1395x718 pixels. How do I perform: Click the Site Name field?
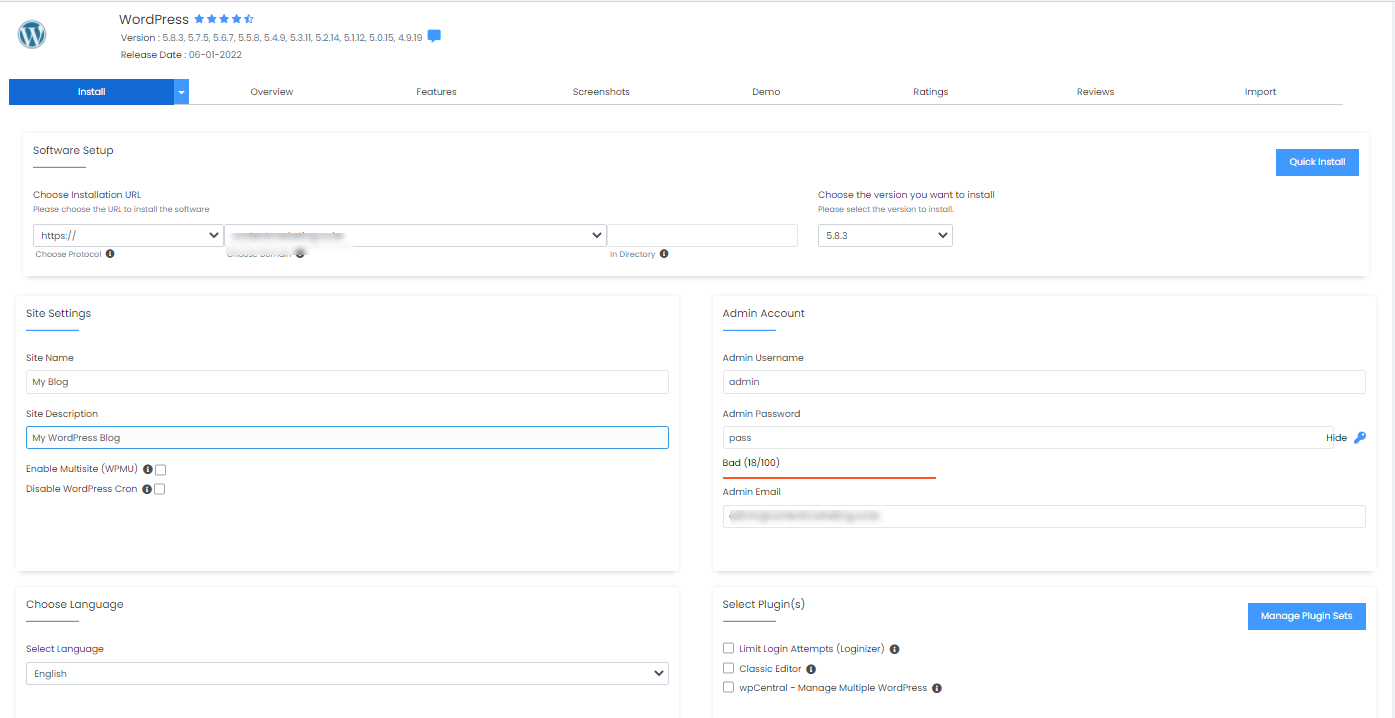click(x=347, y=382)
